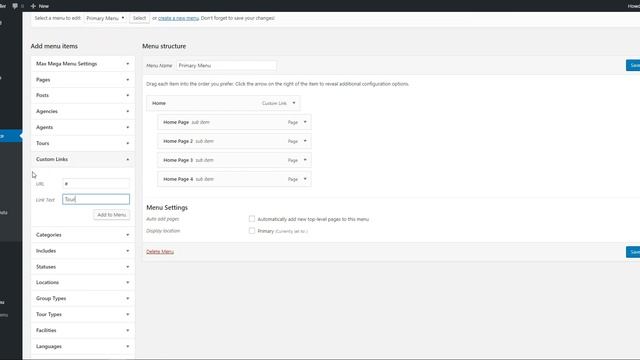Viewport: 640px width, 360px height.
Task: Expand the Home Page sub item arrow
Action: (305, 122)
